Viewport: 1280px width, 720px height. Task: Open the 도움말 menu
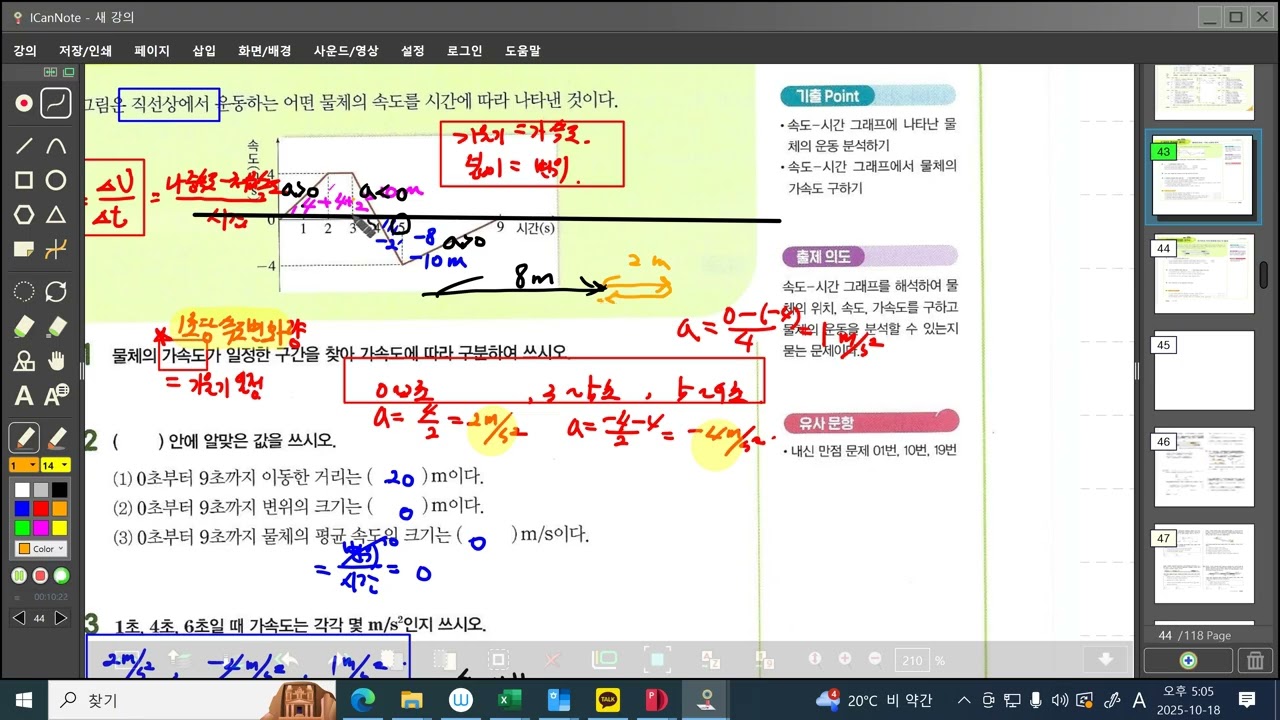pyautogui.click(x=523, y=51)
